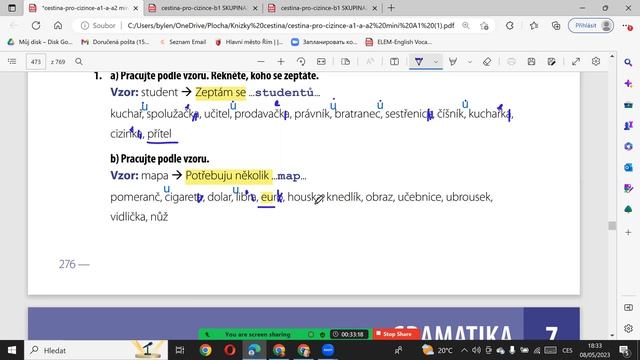Add a sidebar app with plus
This screenshot has width=640, height=360.
click(628, 232)
